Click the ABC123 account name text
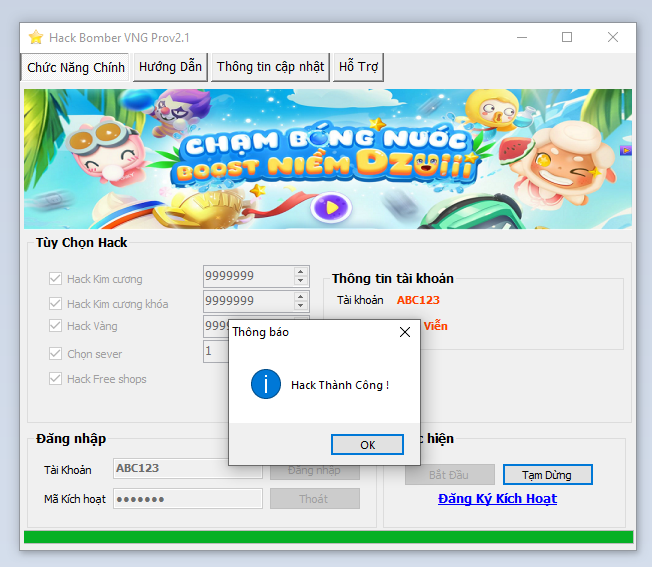The width and height of the screenshot is (652, 570). 418,300
